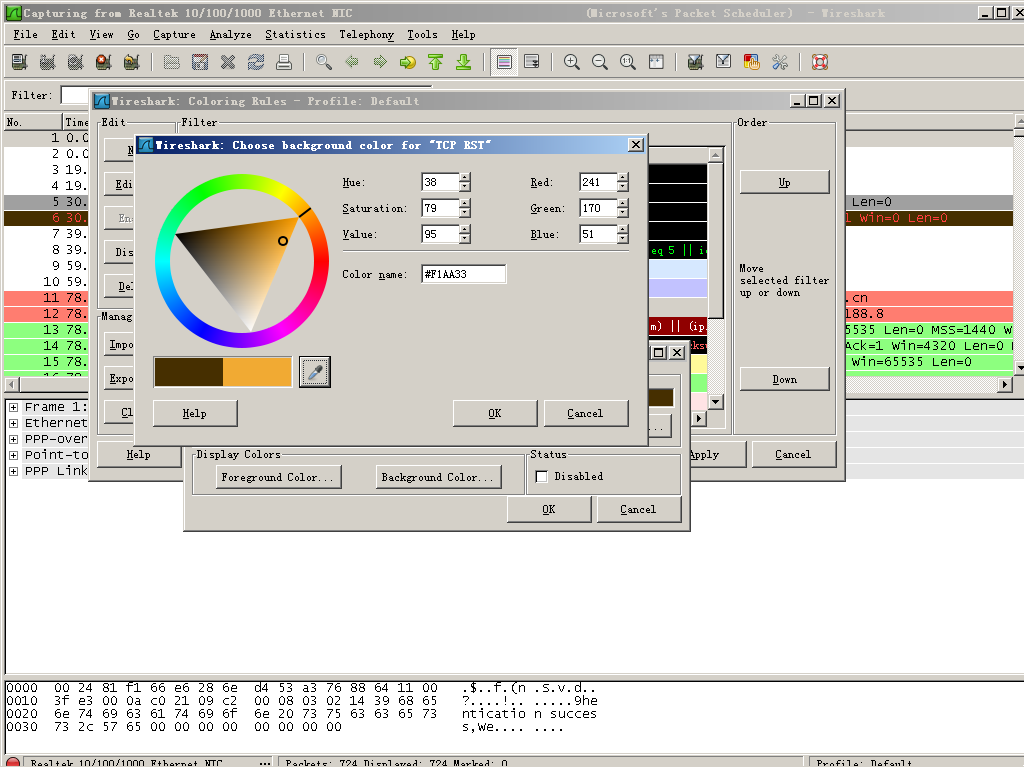Go to specific packet number icon
Viewport: 1024px width, 768px height.
408,62
